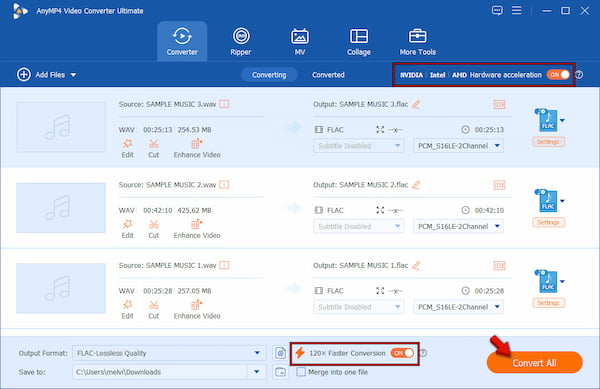This screenshot has height=389, width=600.
Task: Switch to the Collage tab
Action: coord(359,41)
